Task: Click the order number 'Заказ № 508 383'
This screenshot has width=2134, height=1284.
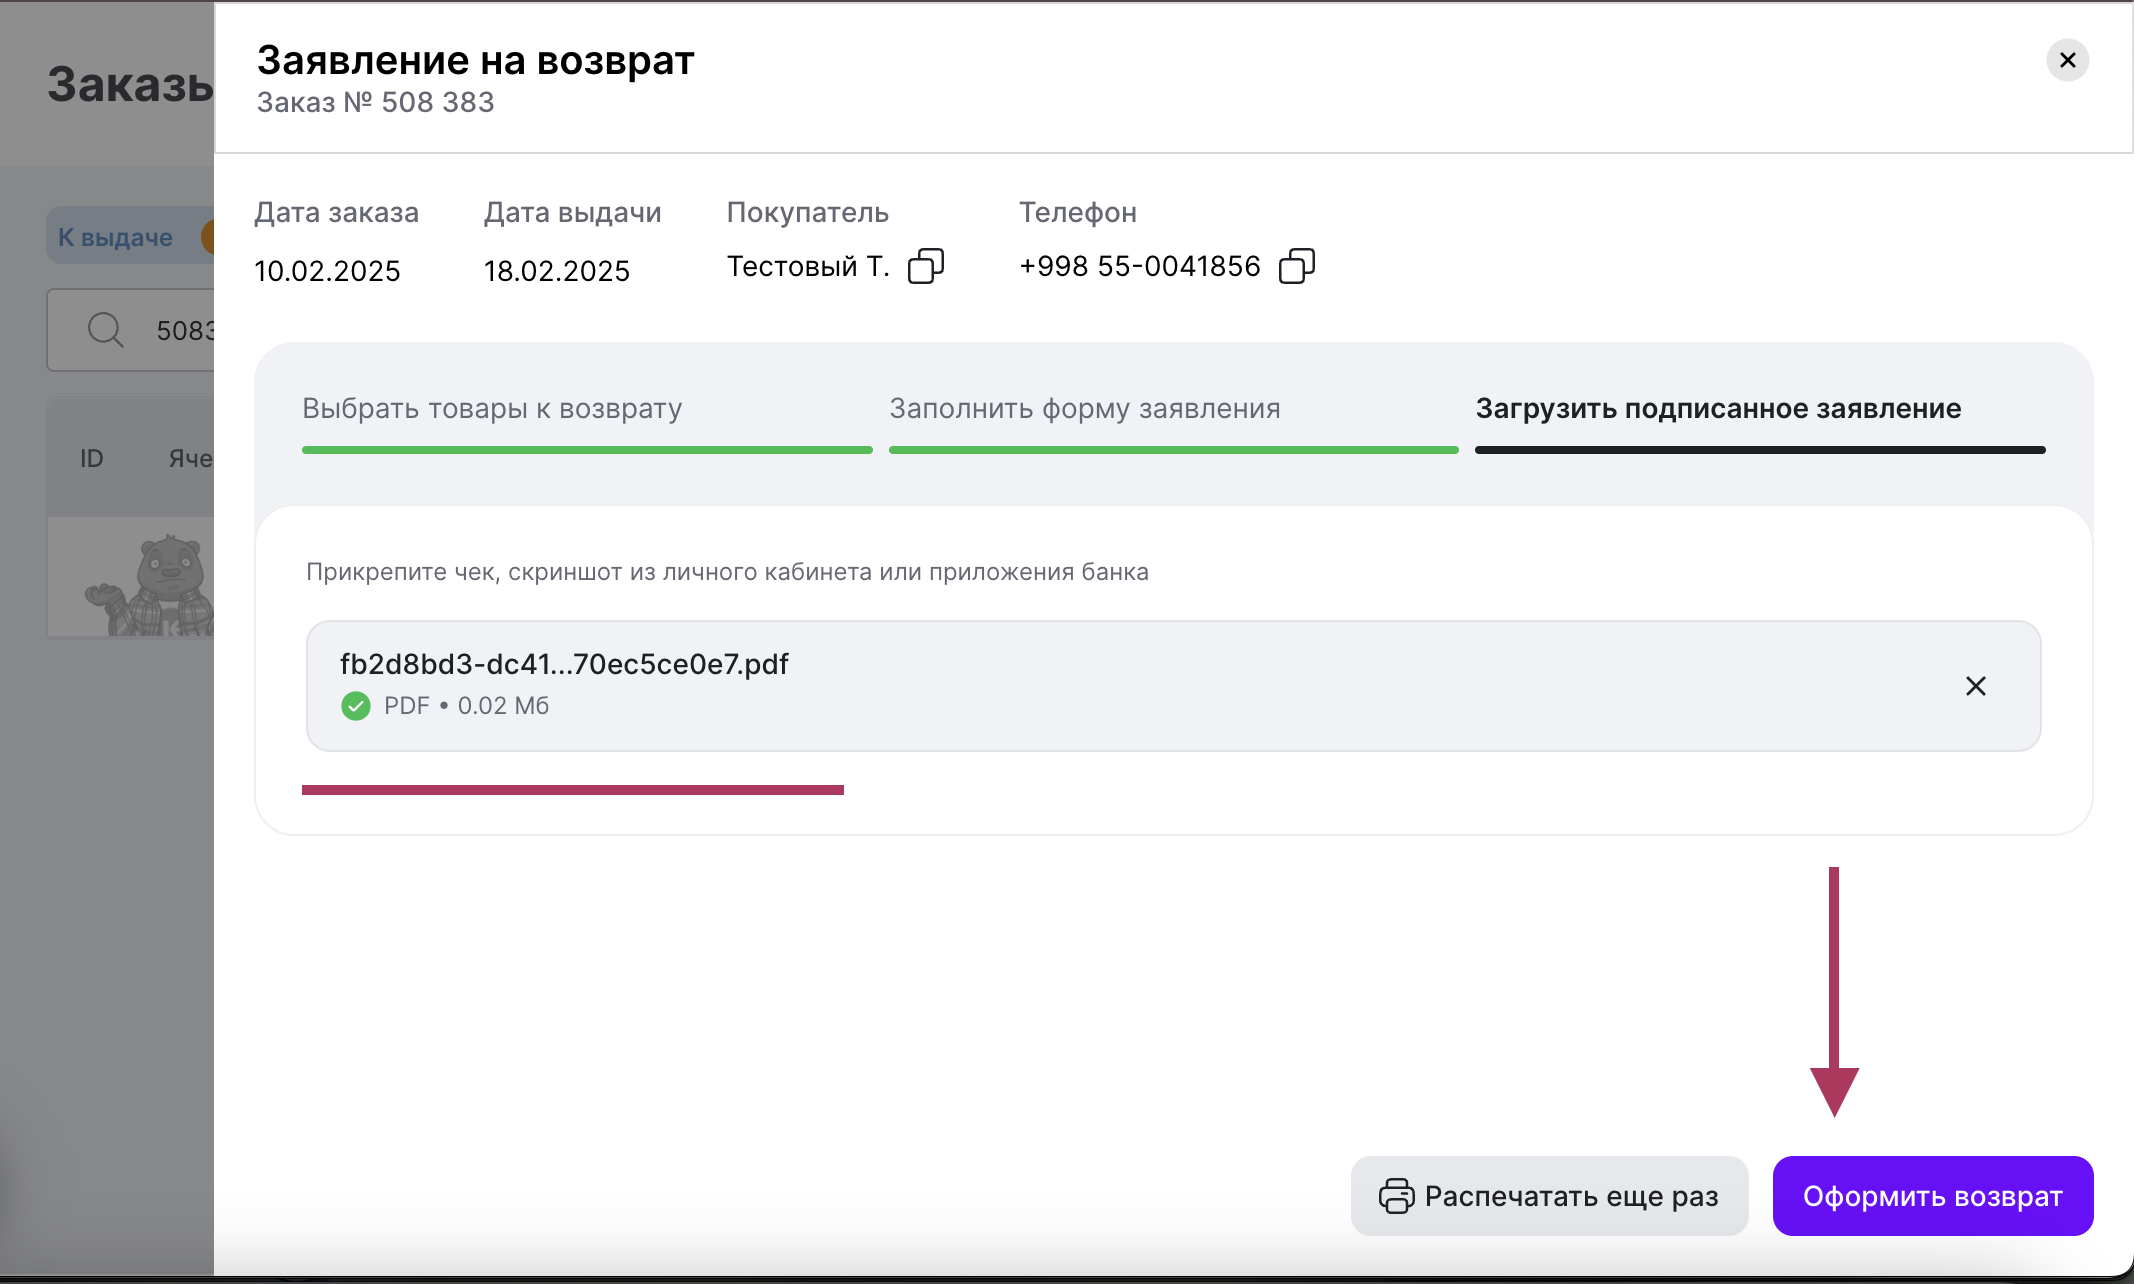Action: [x=375, y=102]
